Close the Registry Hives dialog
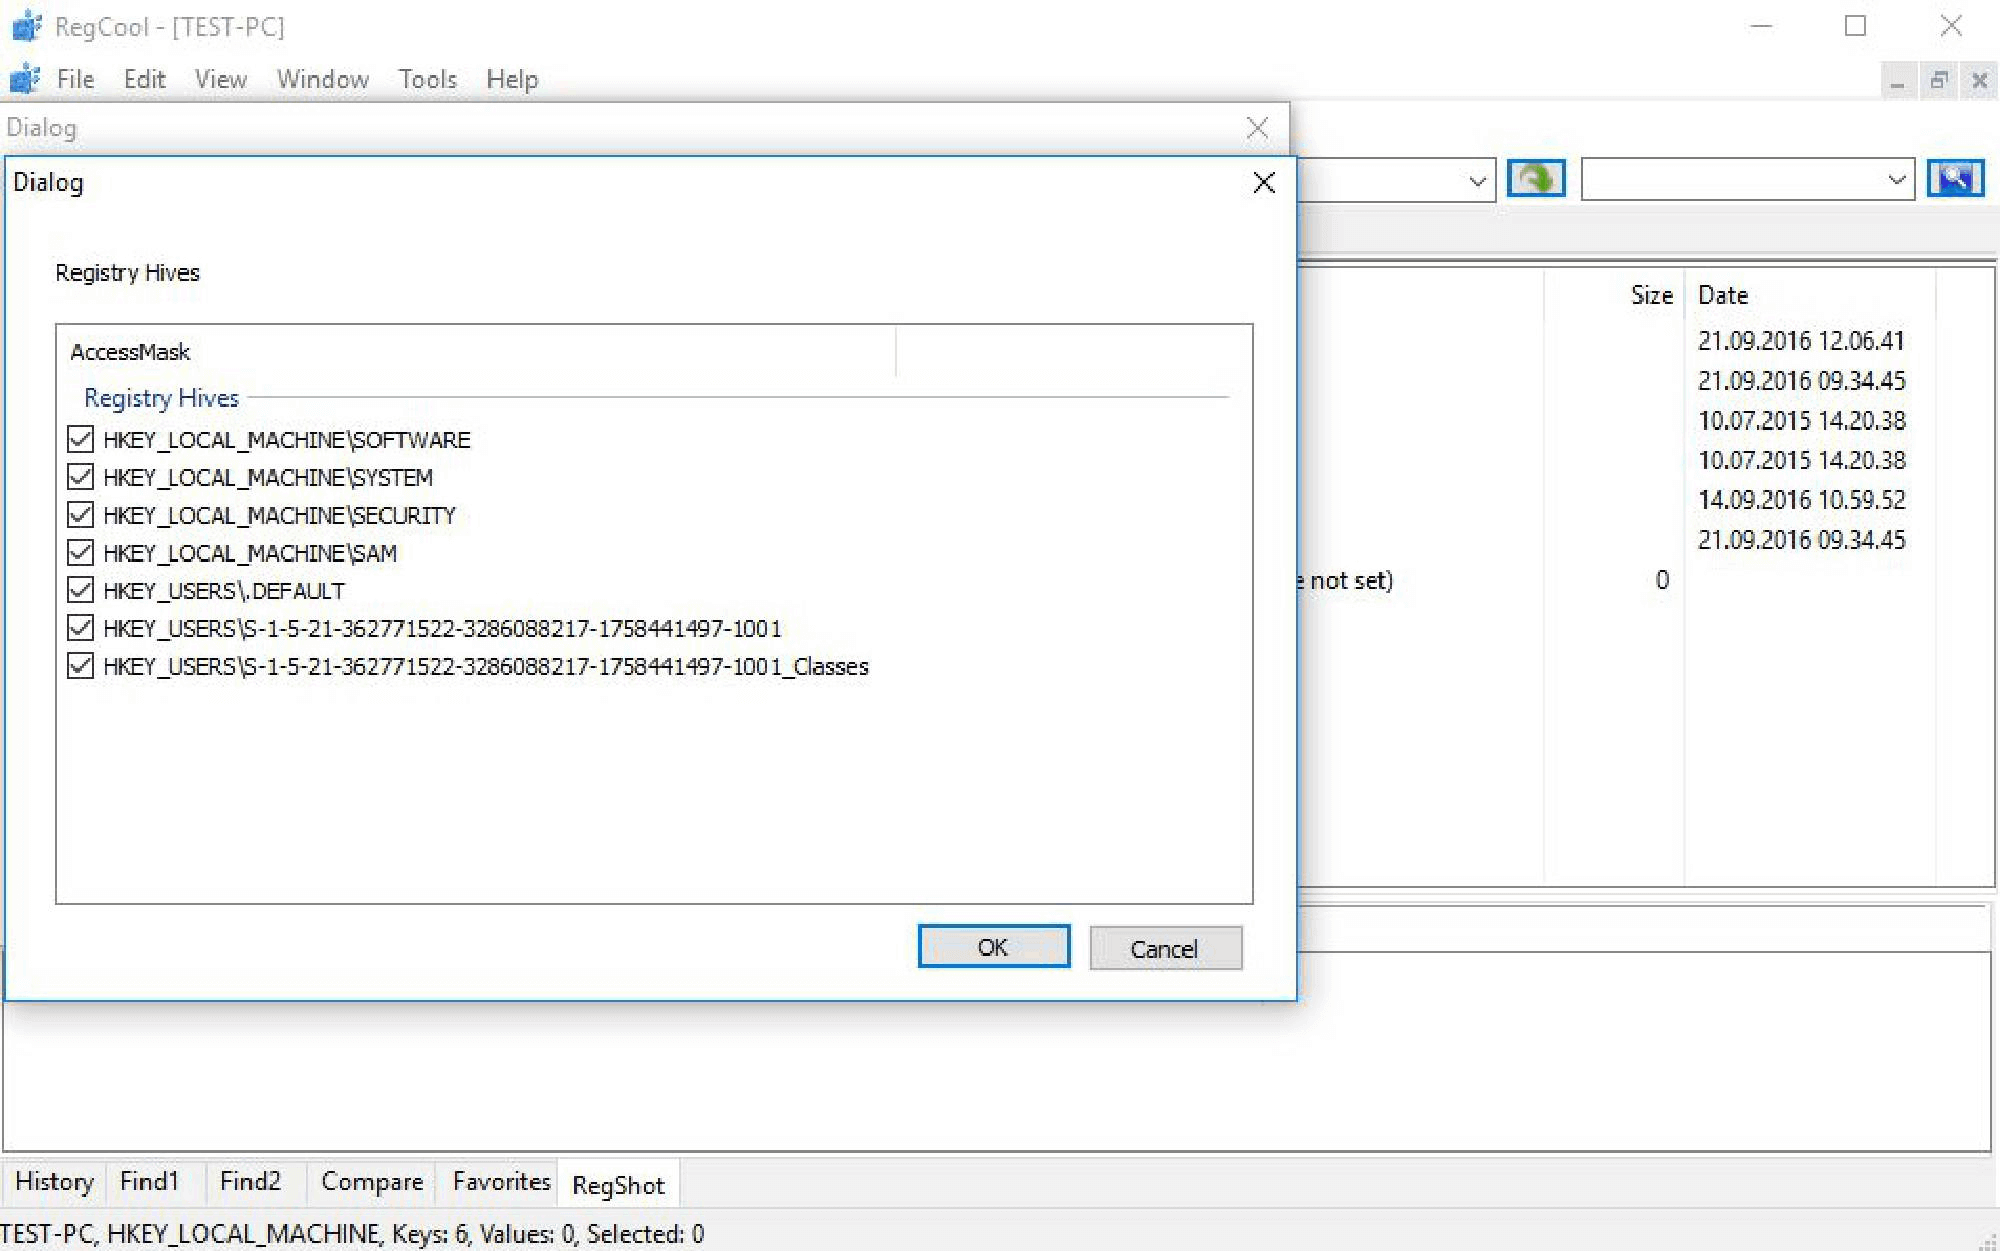The image size is (2000, 1251). coord(1263,182)
